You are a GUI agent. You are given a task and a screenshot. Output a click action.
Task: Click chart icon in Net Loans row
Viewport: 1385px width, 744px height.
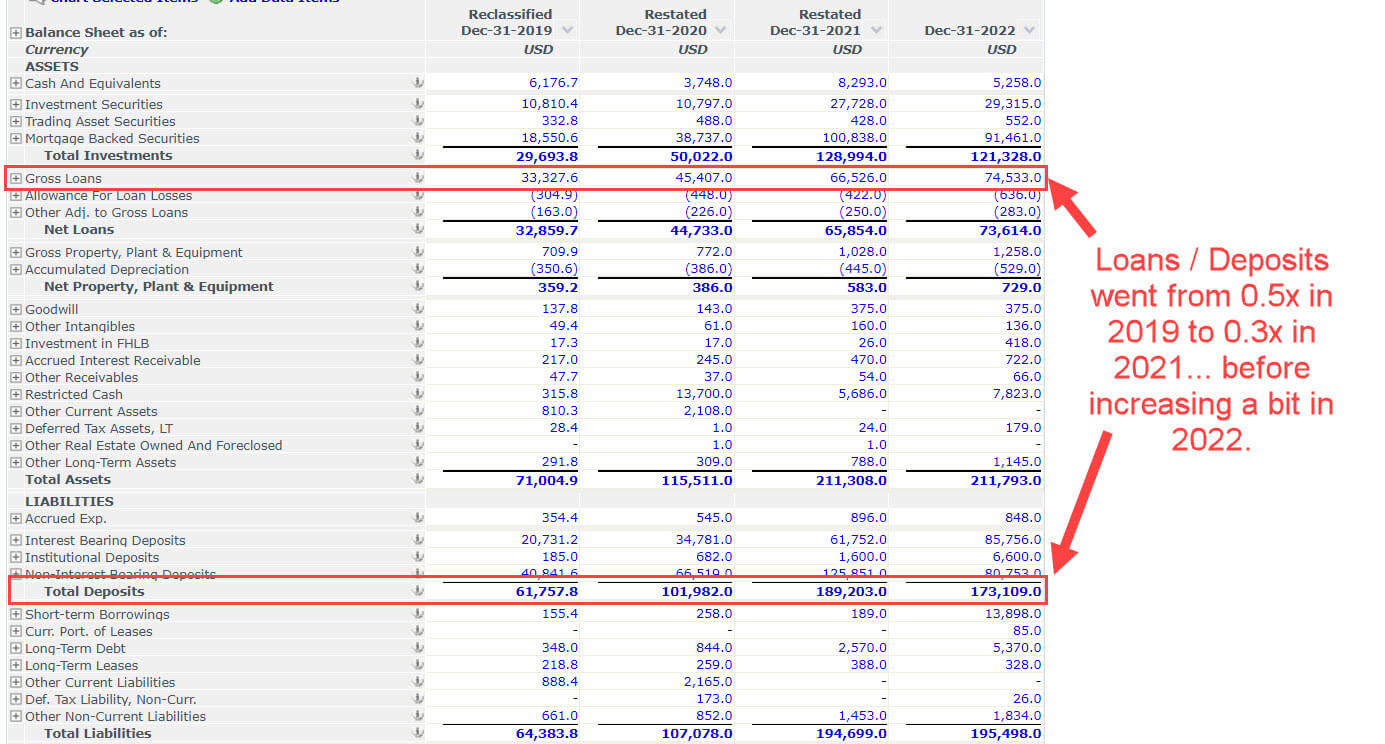click(x=418, y=229)
